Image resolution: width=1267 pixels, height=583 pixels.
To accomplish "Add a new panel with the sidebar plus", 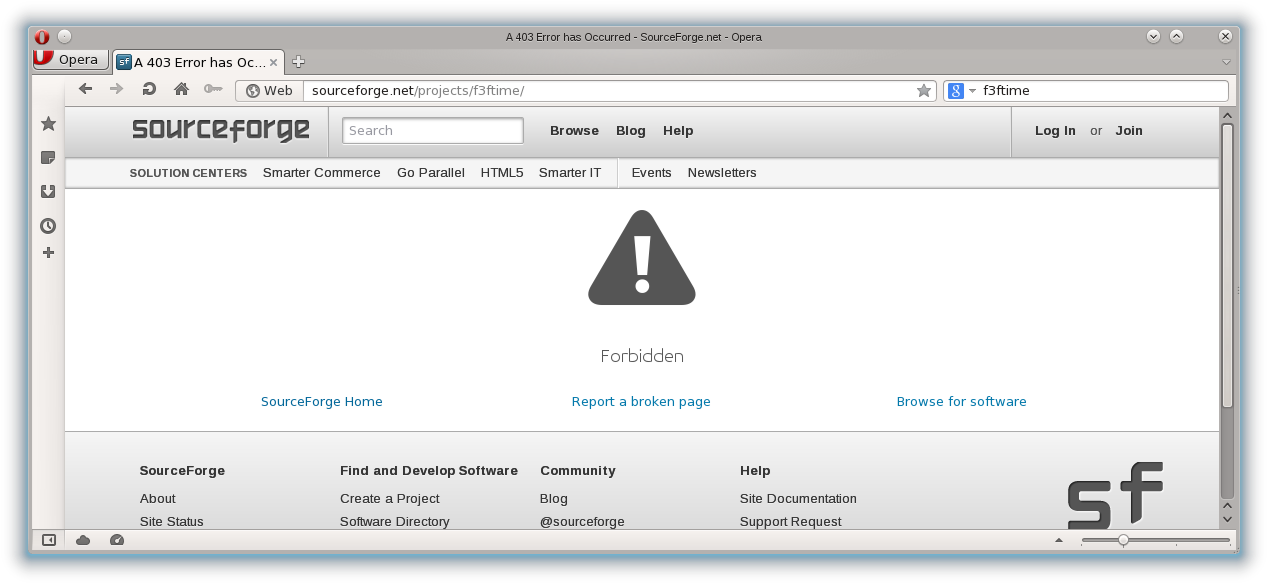I will pyautogui.click(x=48, y=253).
